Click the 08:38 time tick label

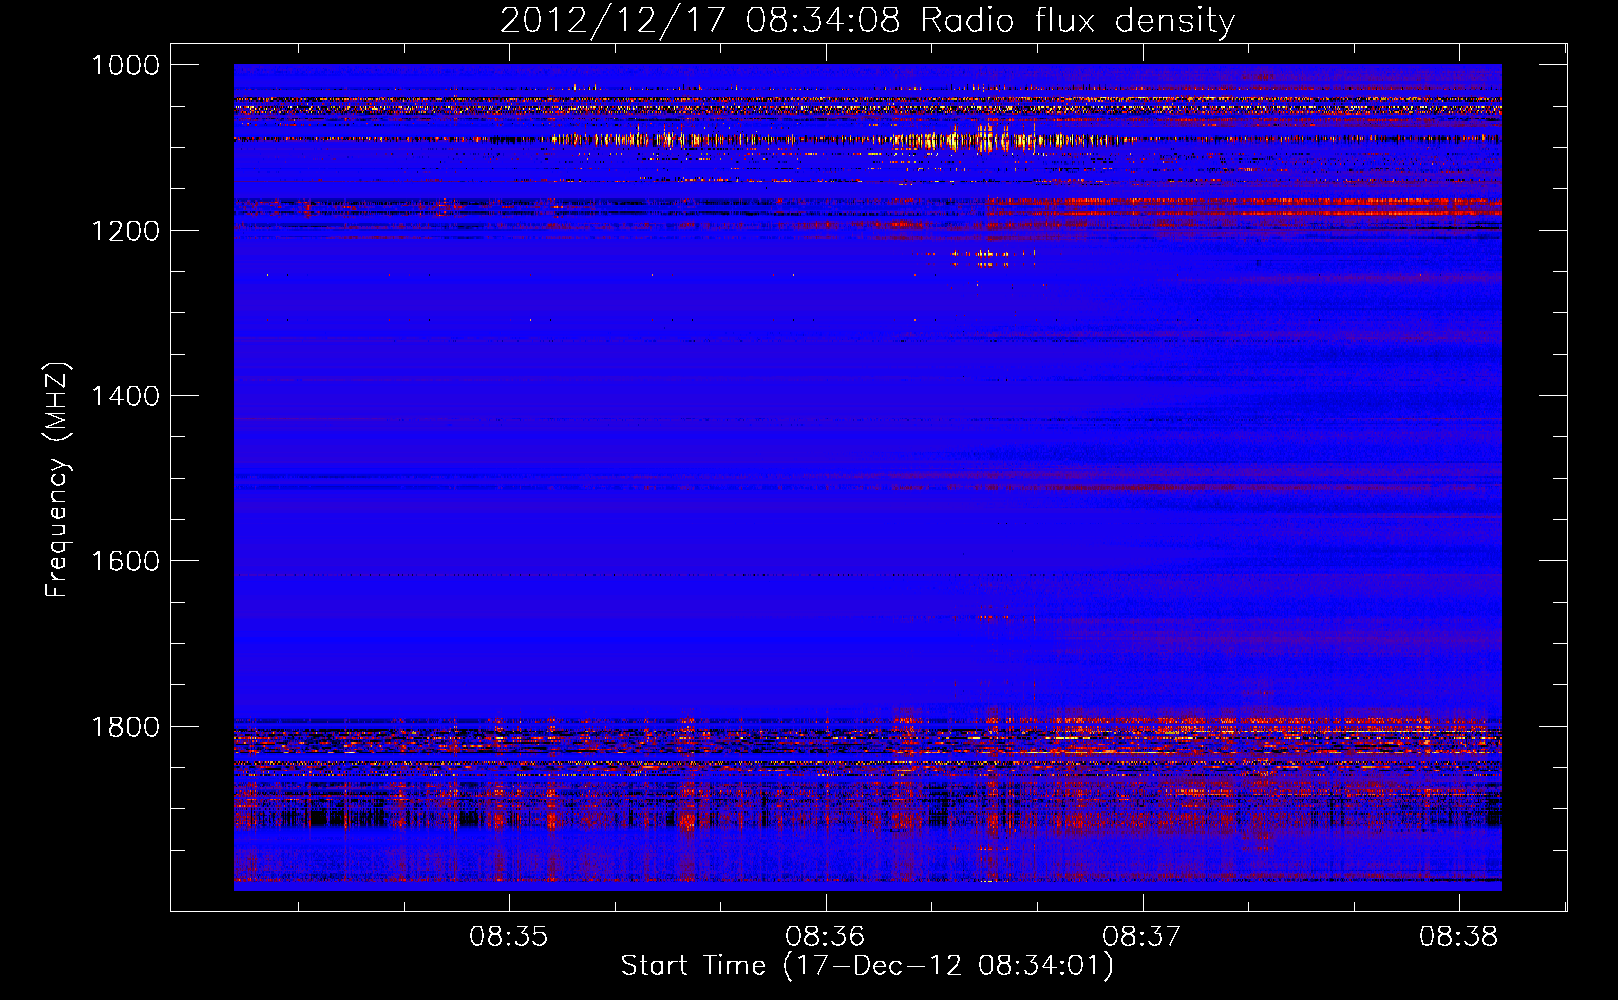pos(1458,937)
